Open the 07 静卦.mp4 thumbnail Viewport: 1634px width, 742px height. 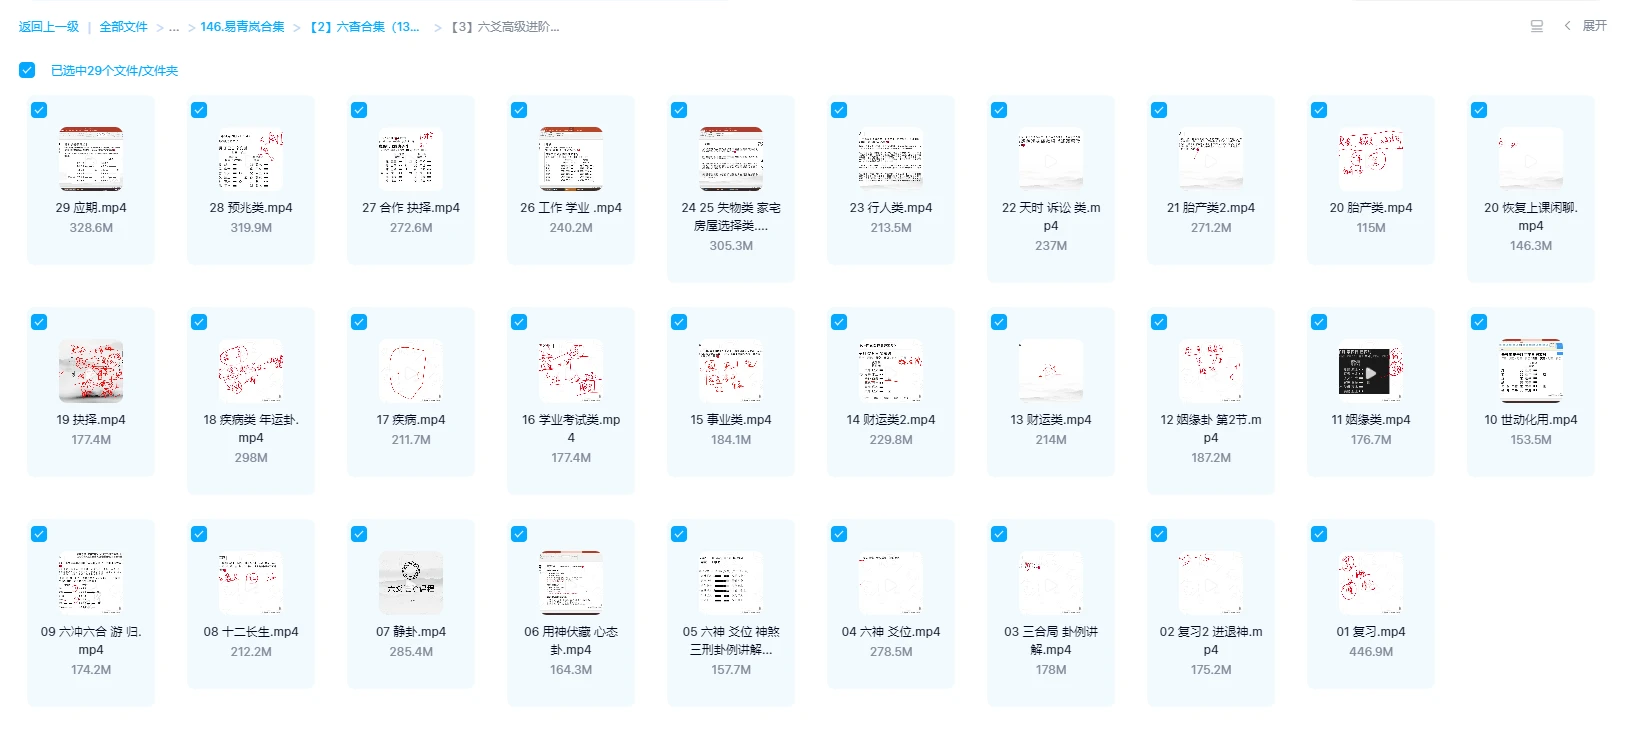coord(411,583)
